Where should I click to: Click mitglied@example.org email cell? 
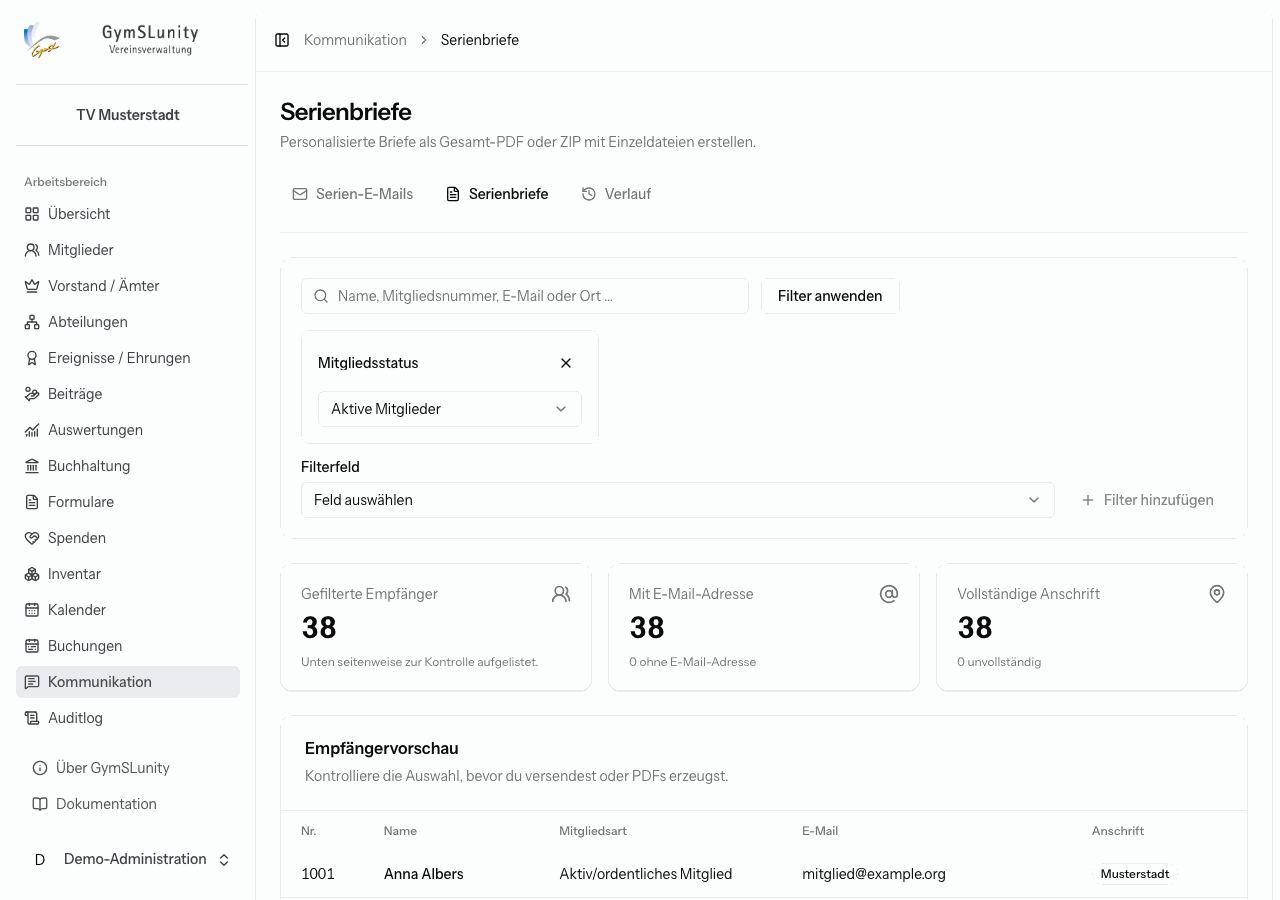click(x=874, y=874)
